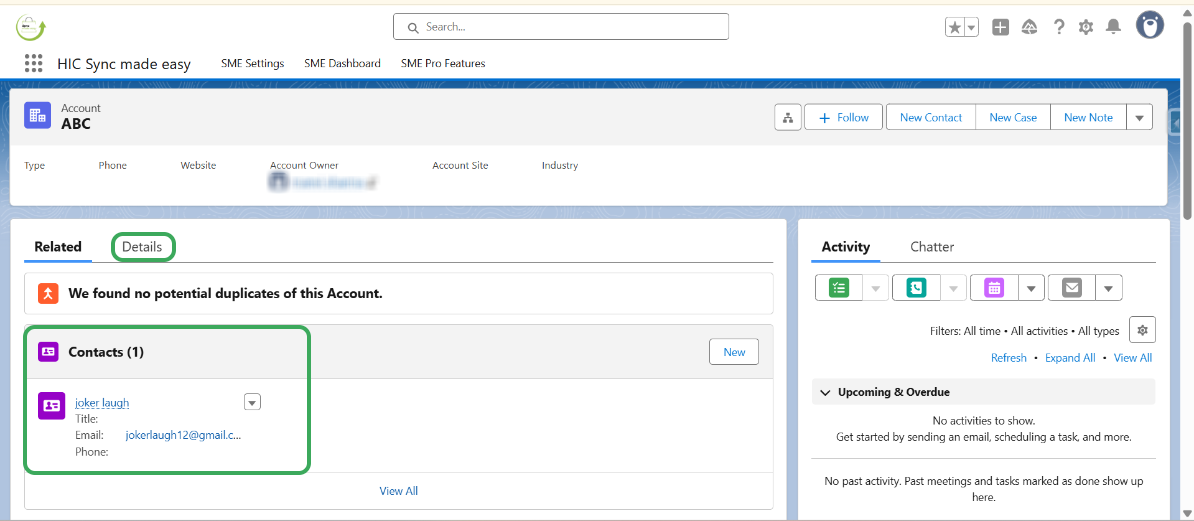This screenshot has width=1194, height=521.
Task: Create a New contact in Contacts list
Action: 734,352
